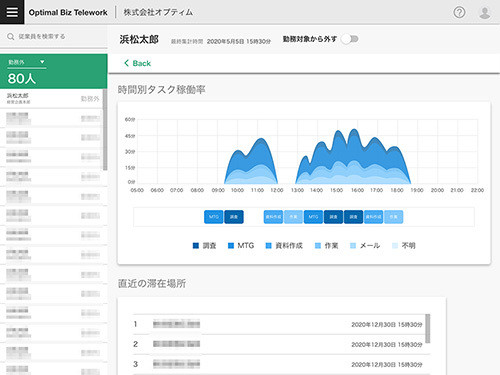
Task: Click the final 作業 task block
Action: point(393,217)
